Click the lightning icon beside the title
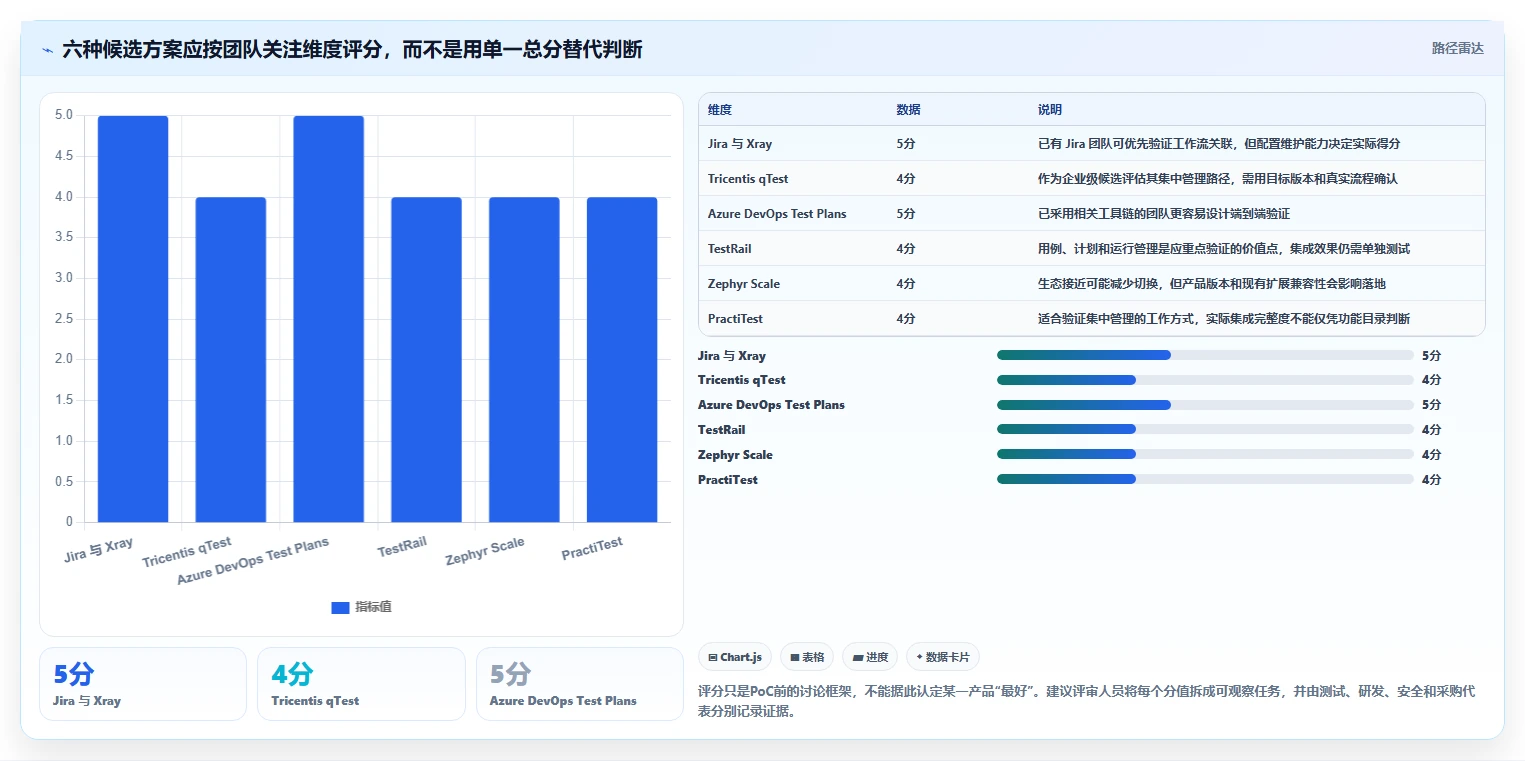1525x761 pixels. pyautogui.click(x=48, y=49)
